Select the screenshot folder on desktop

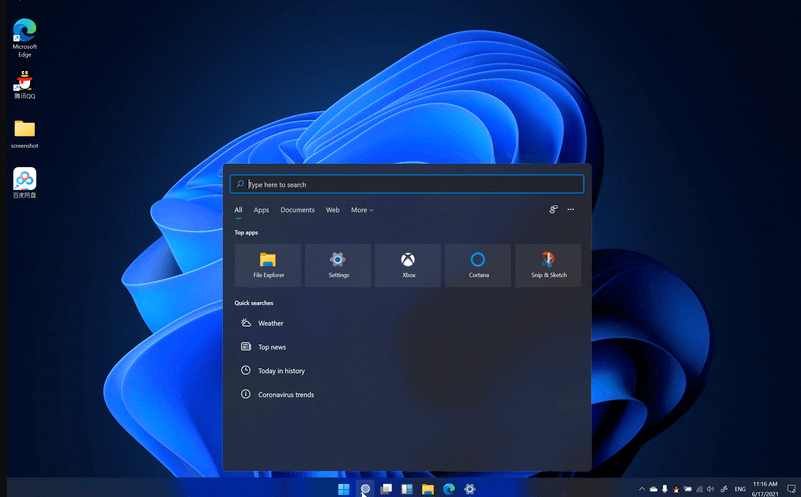pyautogui.click(x=25, y=132)
